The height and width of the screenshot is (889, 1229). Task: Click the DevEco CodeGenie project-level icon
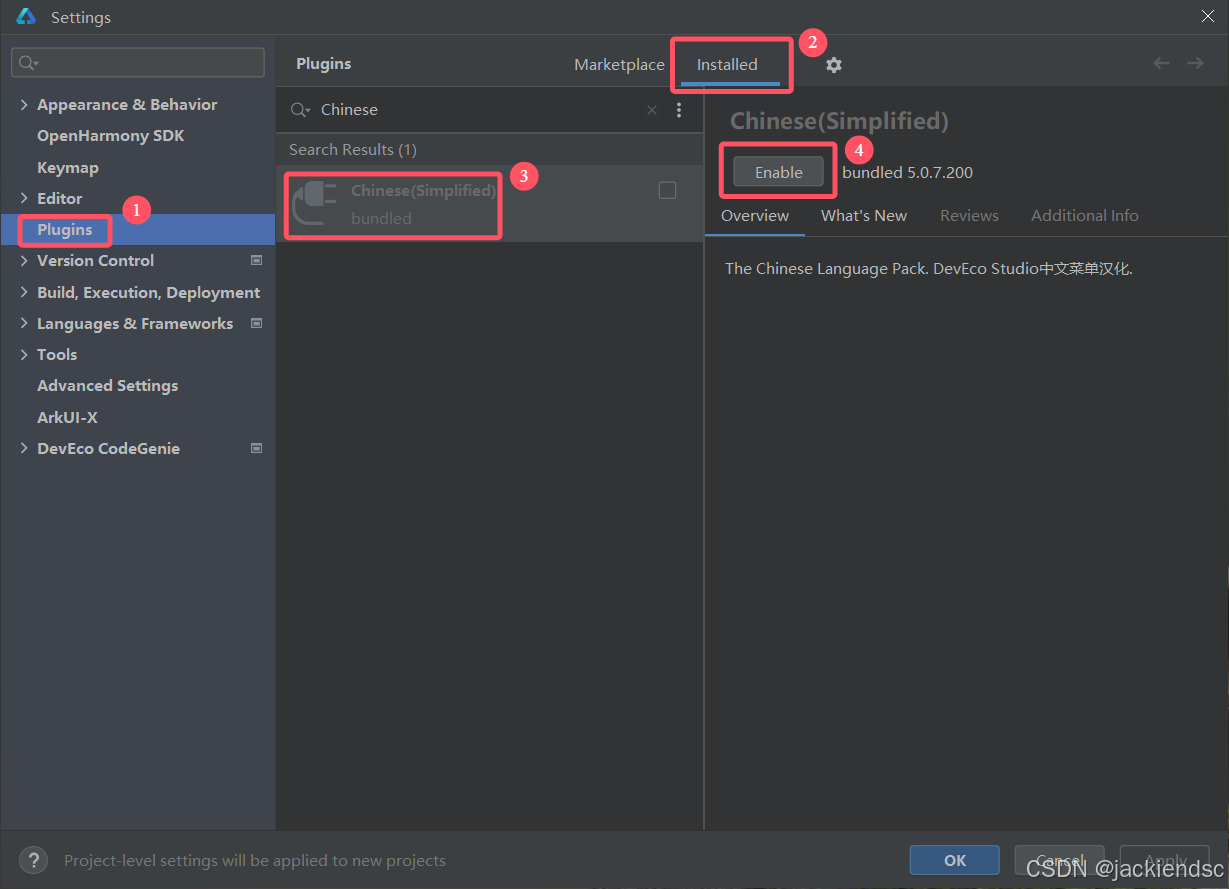[256, 448]
